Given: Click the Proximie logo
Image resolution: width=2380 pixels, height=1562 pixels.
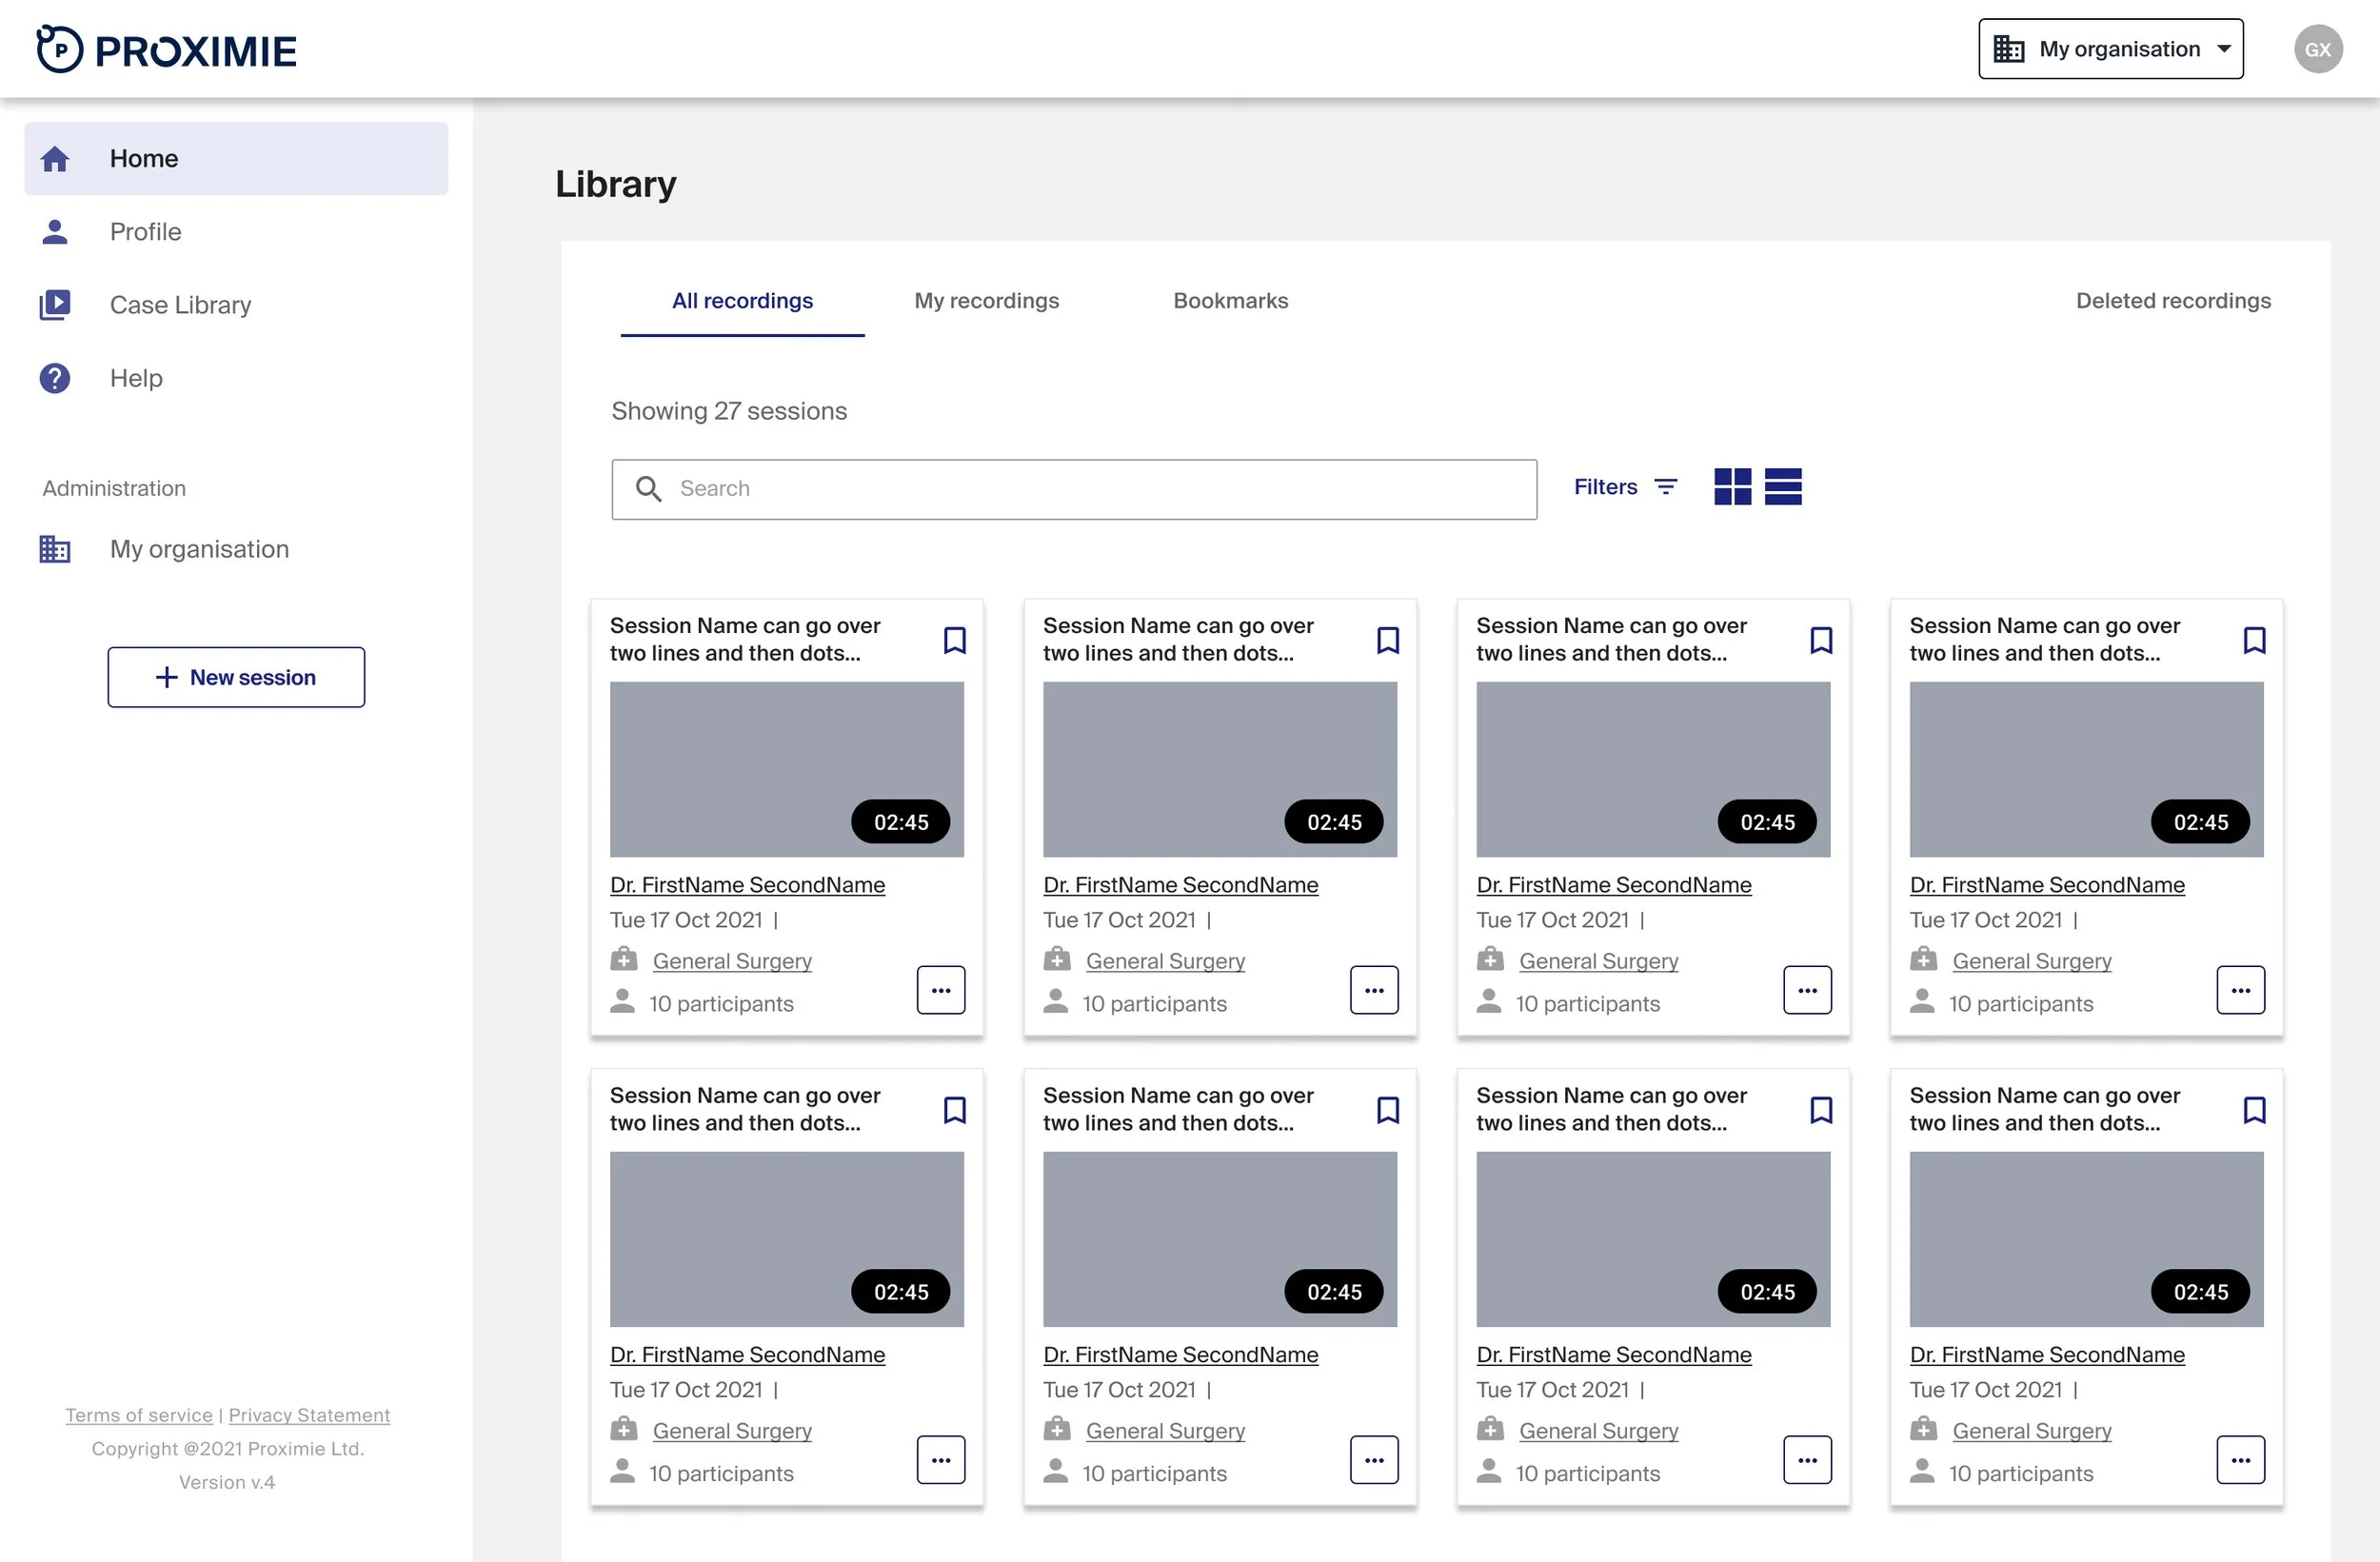Looking at the screenshot, I should coord(166,49).
